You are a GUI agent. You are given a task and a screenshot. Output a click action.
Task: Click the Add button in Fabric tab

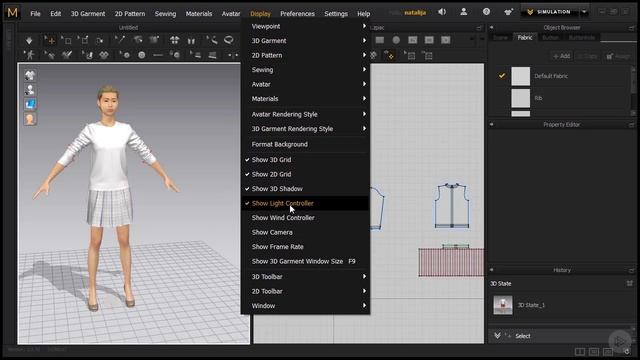561,56
